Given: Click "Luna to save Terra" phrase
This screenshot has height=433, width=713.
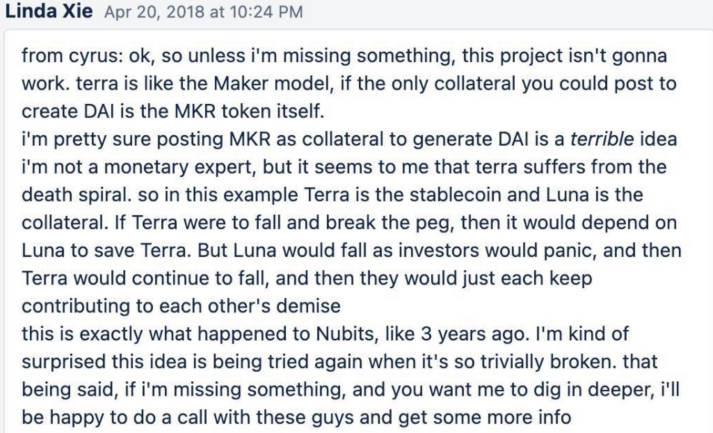Looking at the screenshot, I should click(105, 251).
